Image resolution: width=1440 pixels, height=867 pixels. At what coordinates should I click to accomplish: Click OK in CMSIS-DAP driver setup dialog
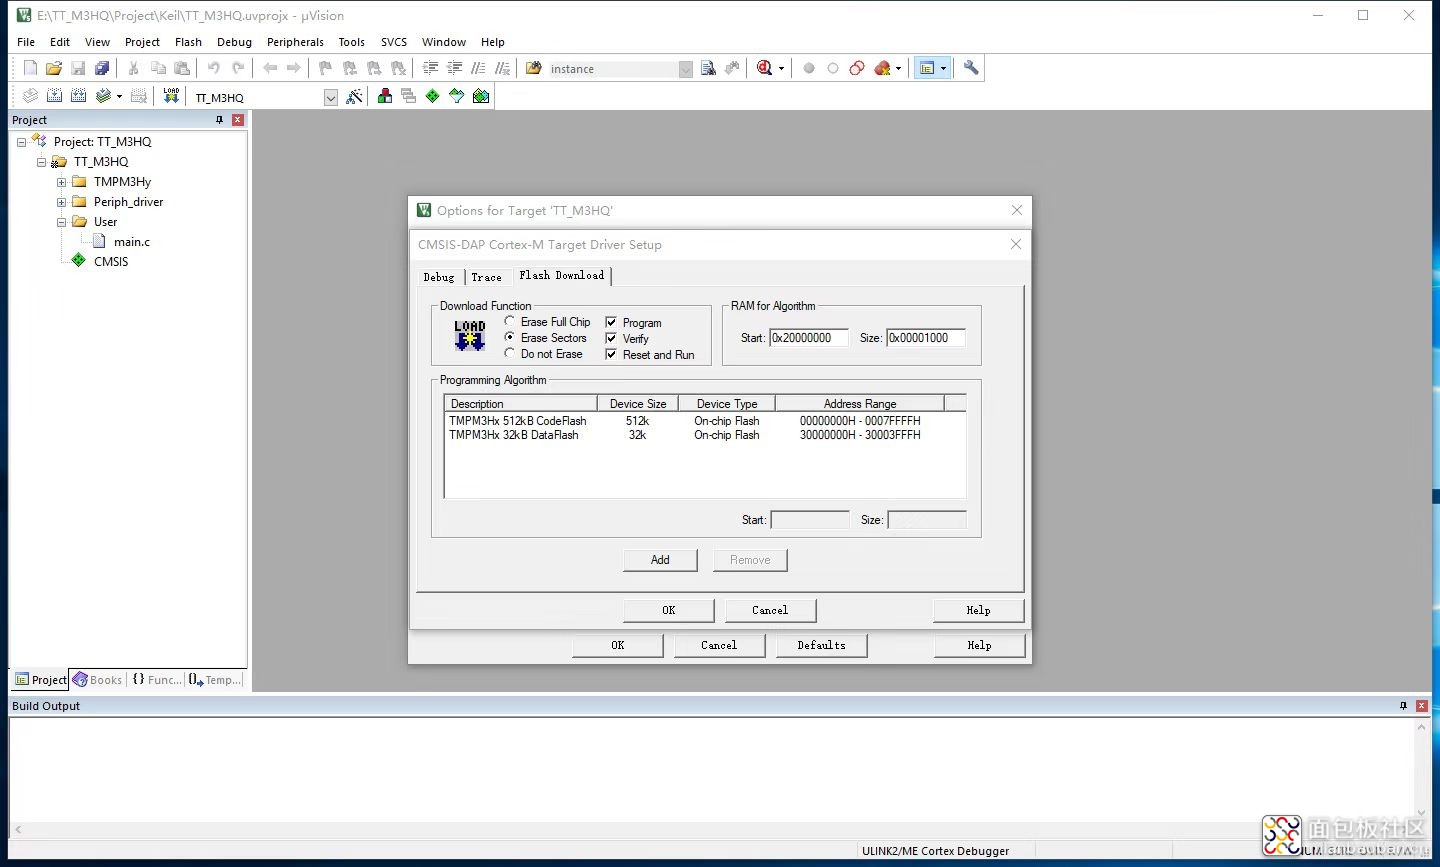coord(669,610)
